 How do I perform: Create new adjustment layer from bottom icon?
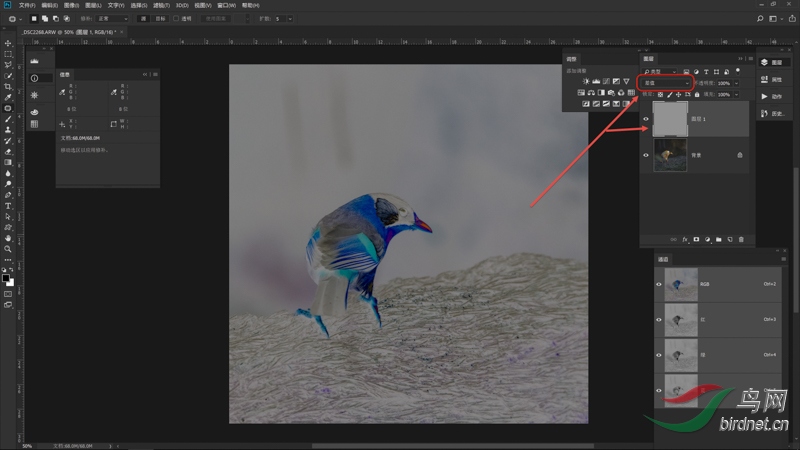click(707, 240)
